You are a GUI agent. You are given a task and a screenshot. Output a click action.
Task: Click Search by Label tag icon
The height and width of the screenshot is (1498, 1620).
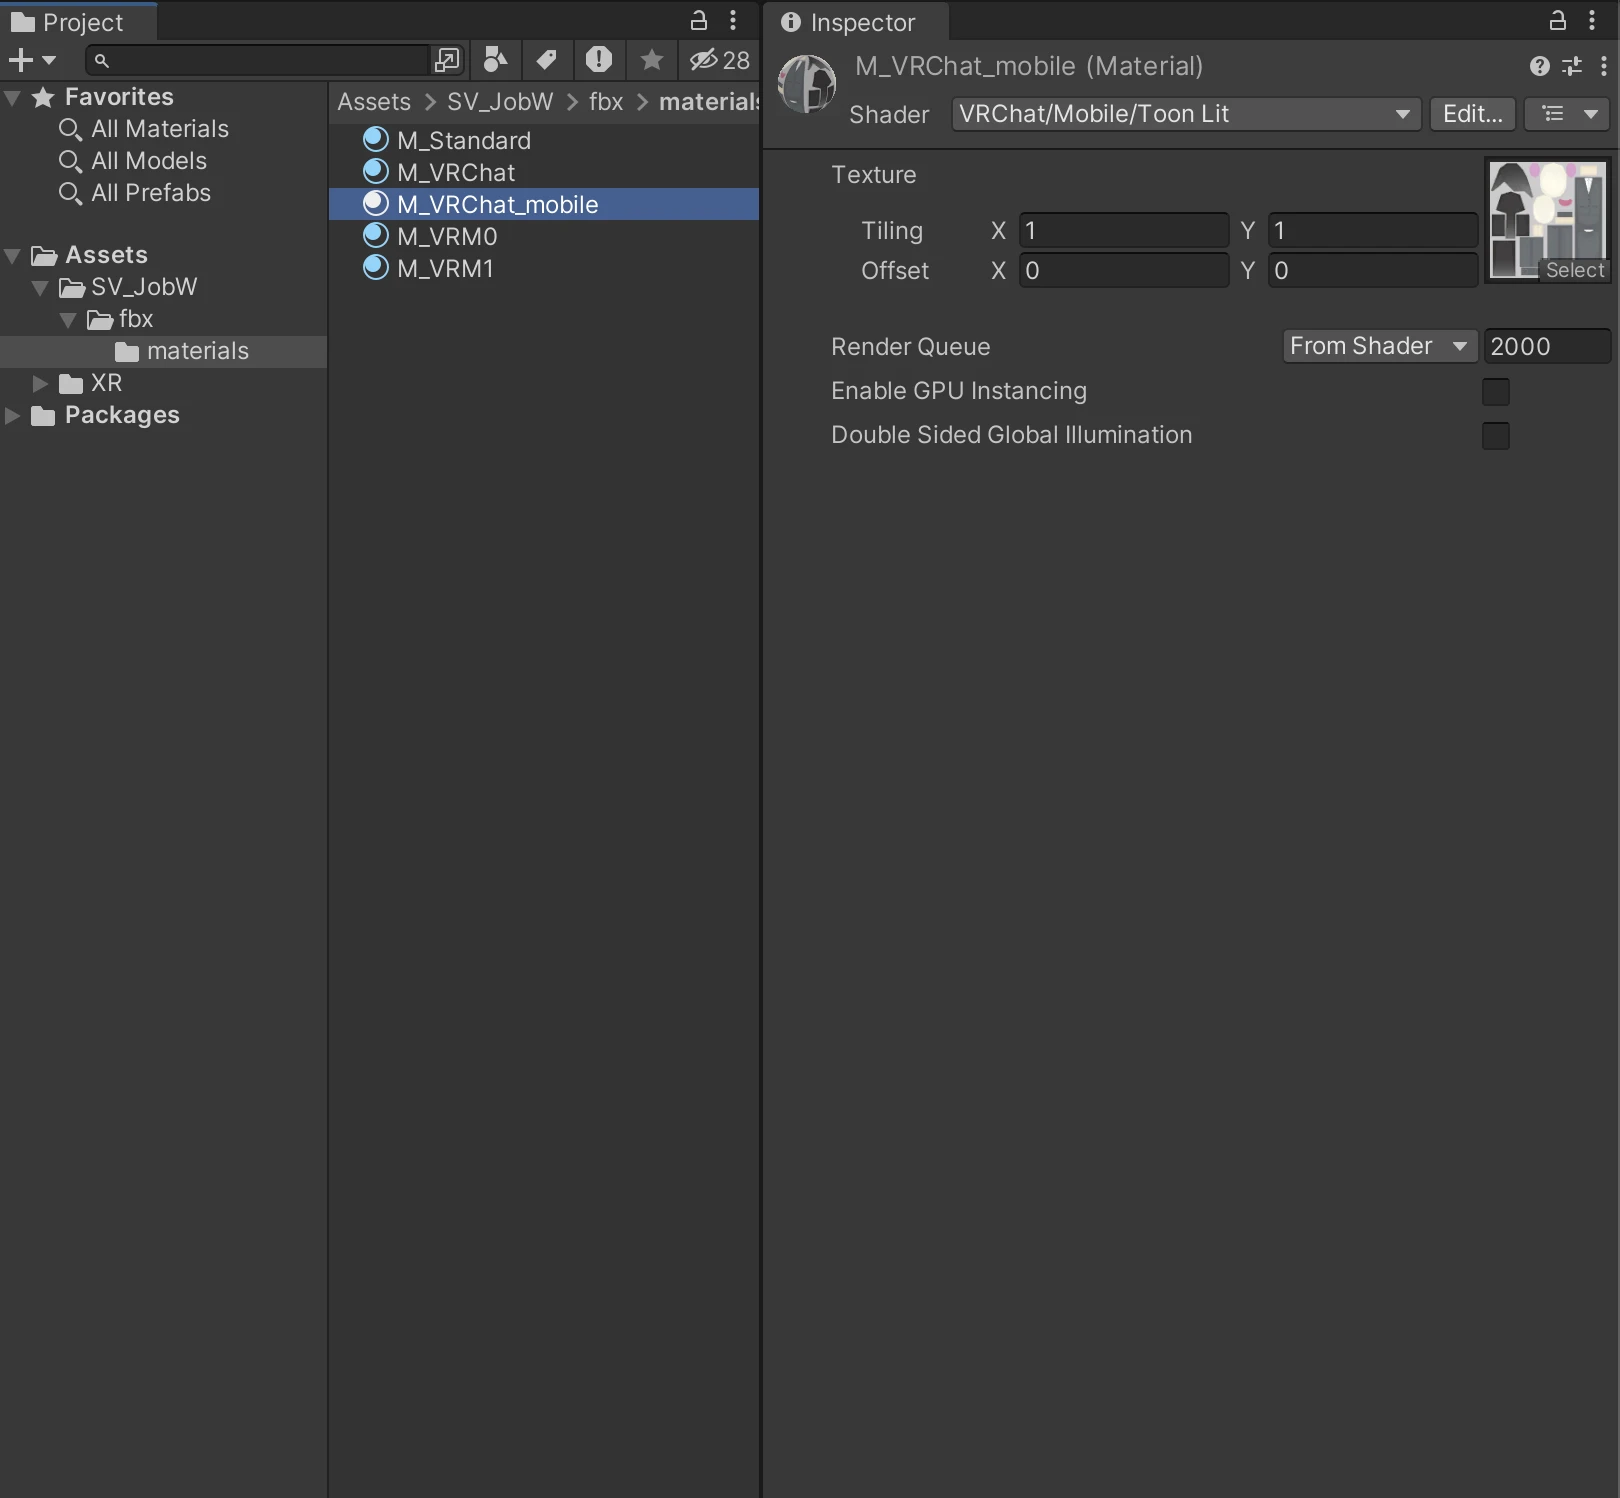tap(546, 60)
